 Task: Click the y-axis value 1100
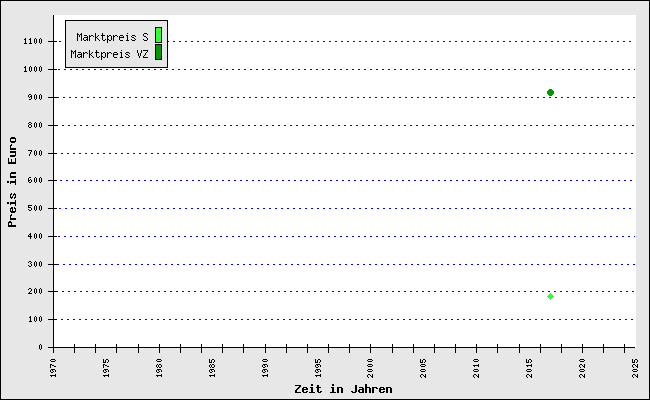33,41
